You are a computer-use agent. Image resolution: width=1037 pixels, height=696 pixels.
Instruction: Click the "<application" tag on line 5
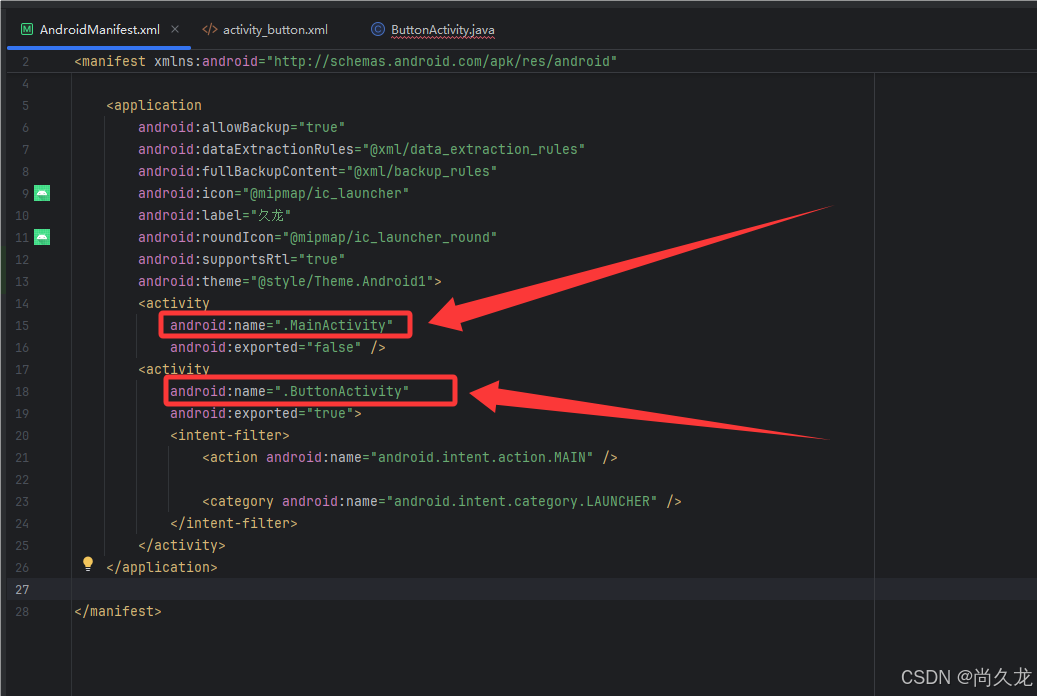[154, 105]
